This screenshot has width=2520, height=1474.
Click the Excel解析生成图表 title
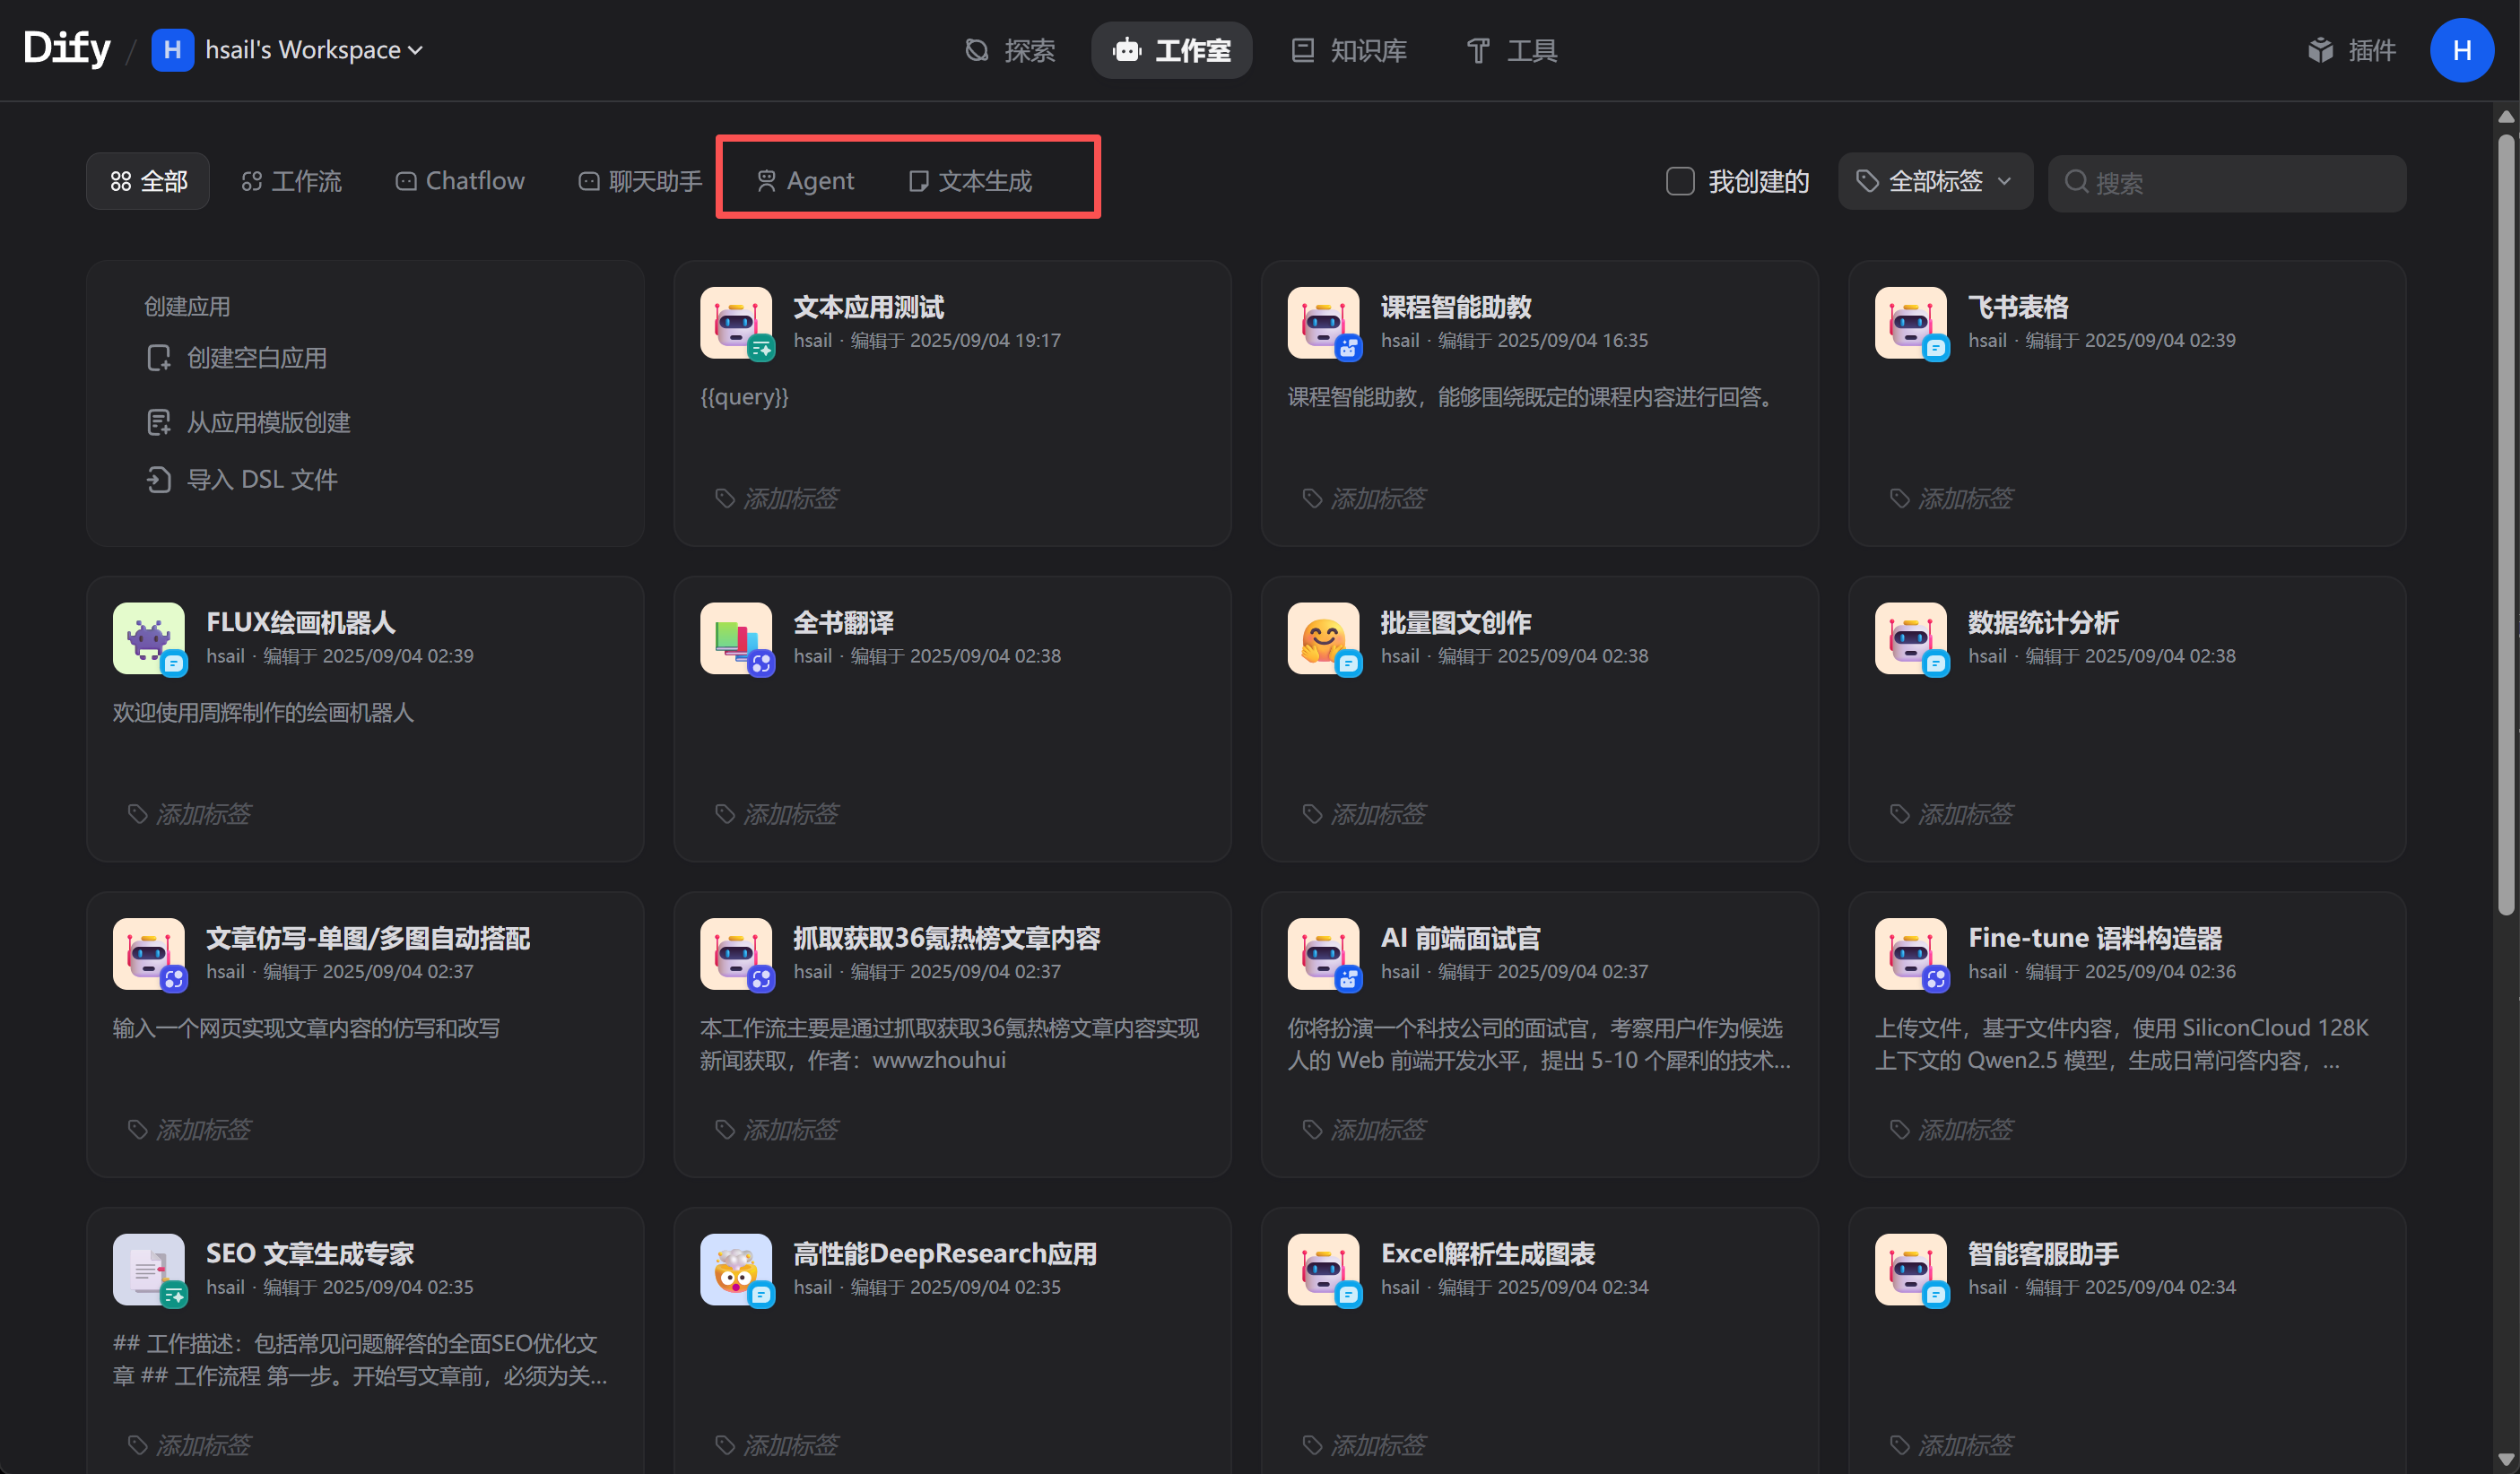(1487, 1253)
